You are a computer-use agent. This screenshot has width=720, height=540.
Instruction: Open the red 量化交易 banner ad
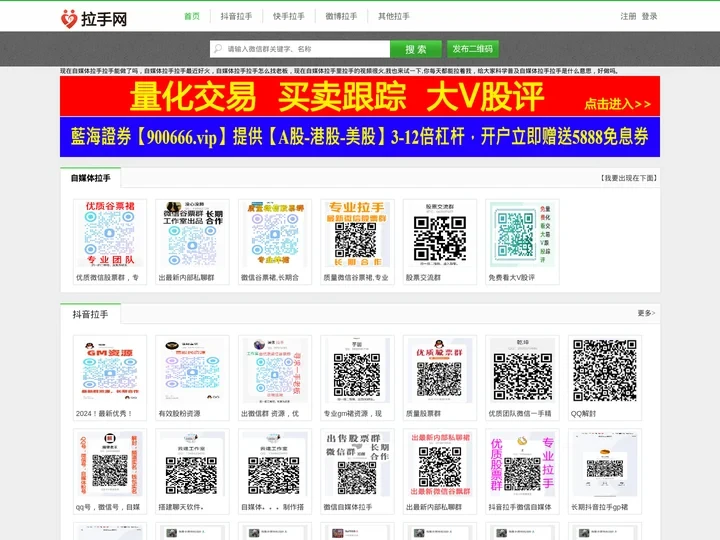(x=360, y=96)
